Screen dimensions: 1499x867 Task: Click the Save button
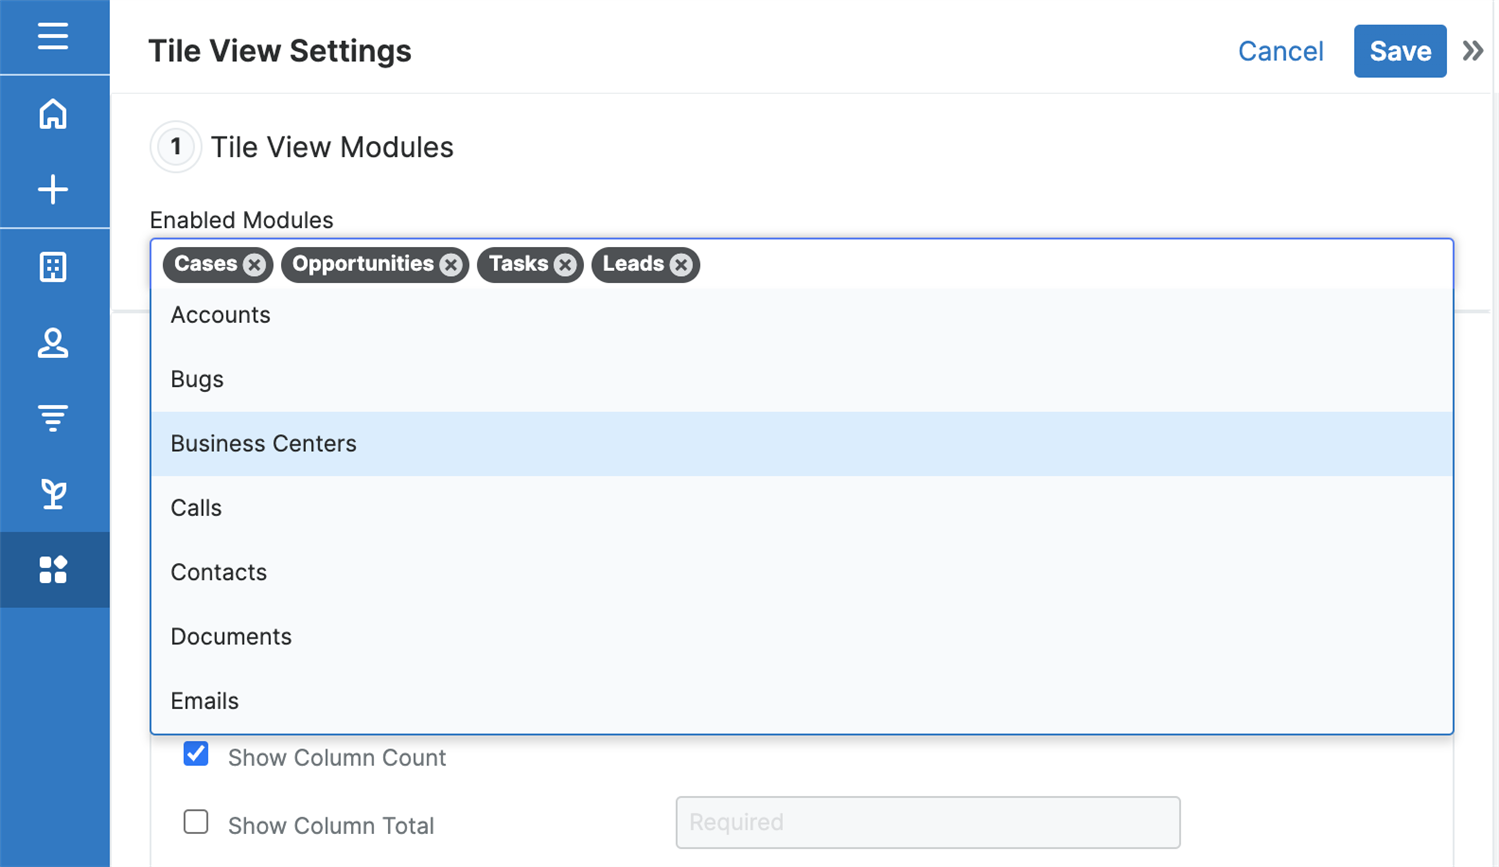tap(1399, 51)
